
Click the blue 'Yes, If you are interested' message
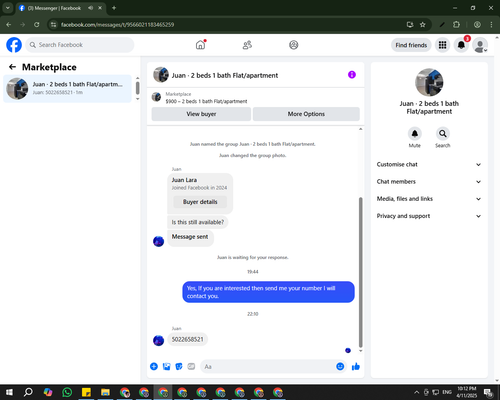[268, 292]
